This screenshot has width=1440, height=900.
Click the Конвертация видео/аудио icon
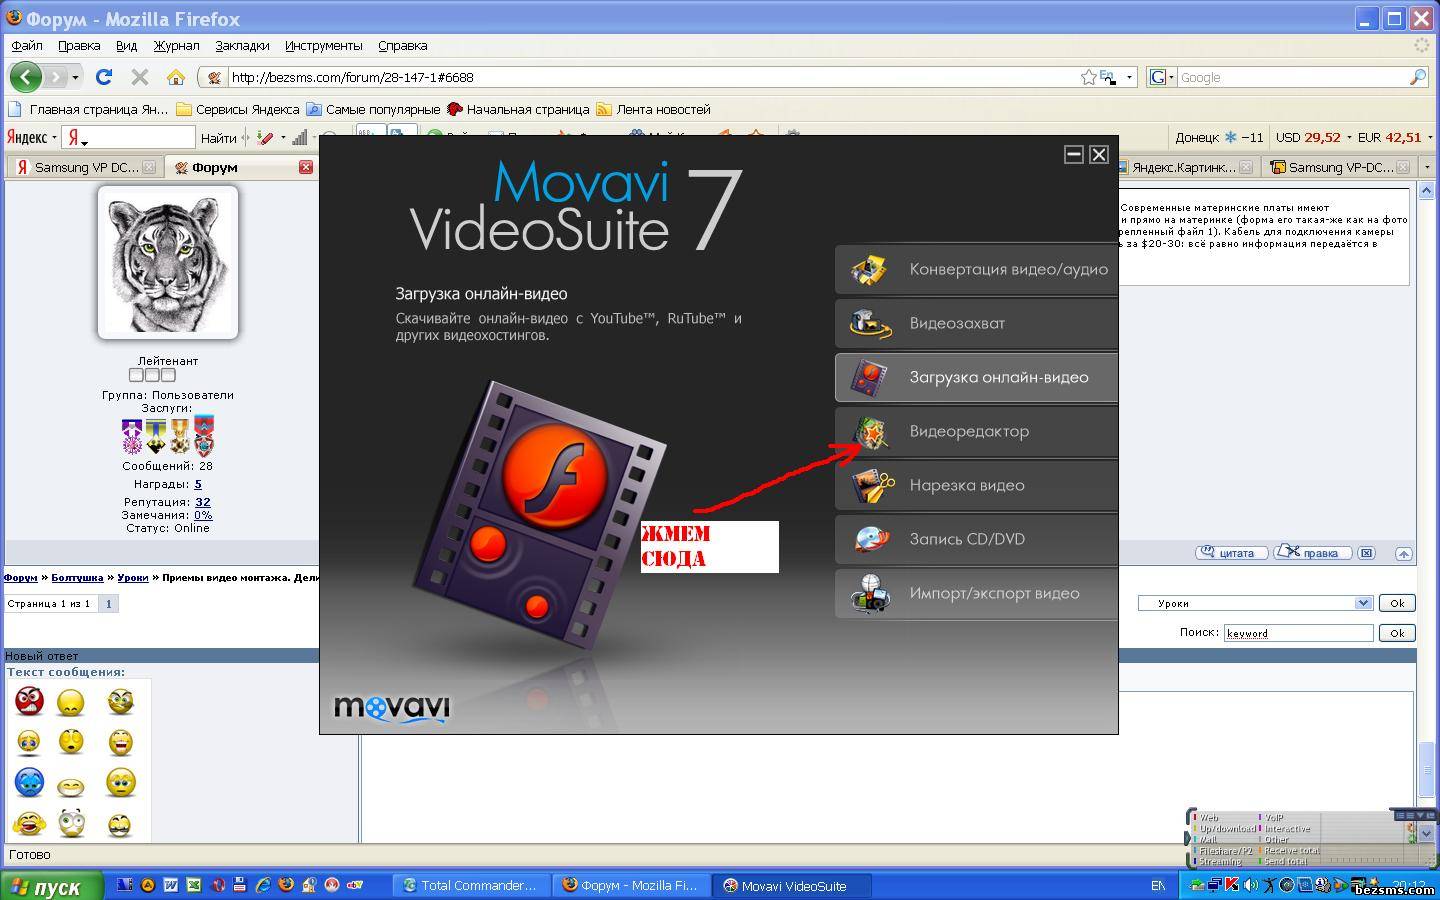[870, 269]
